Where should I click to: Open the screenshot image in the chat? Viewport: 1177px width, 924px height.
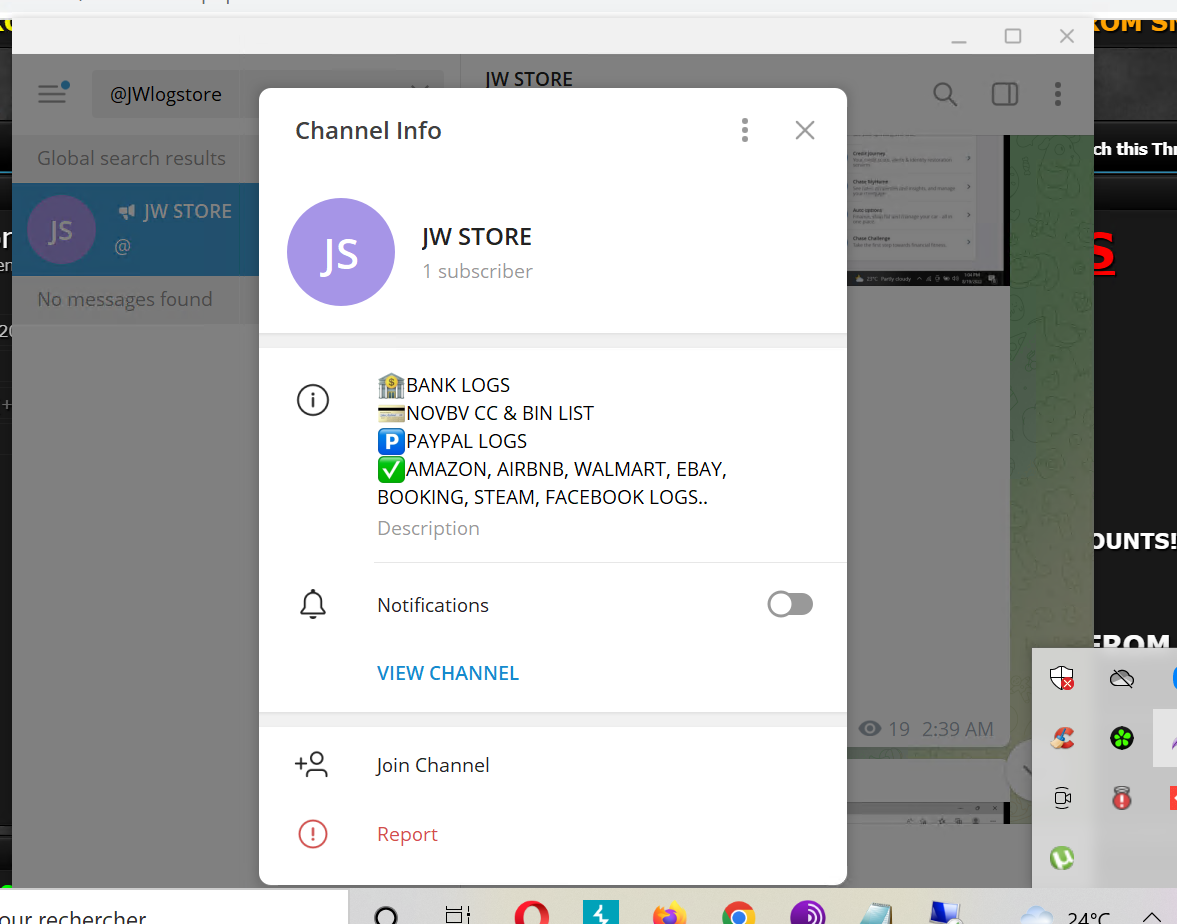929,210
